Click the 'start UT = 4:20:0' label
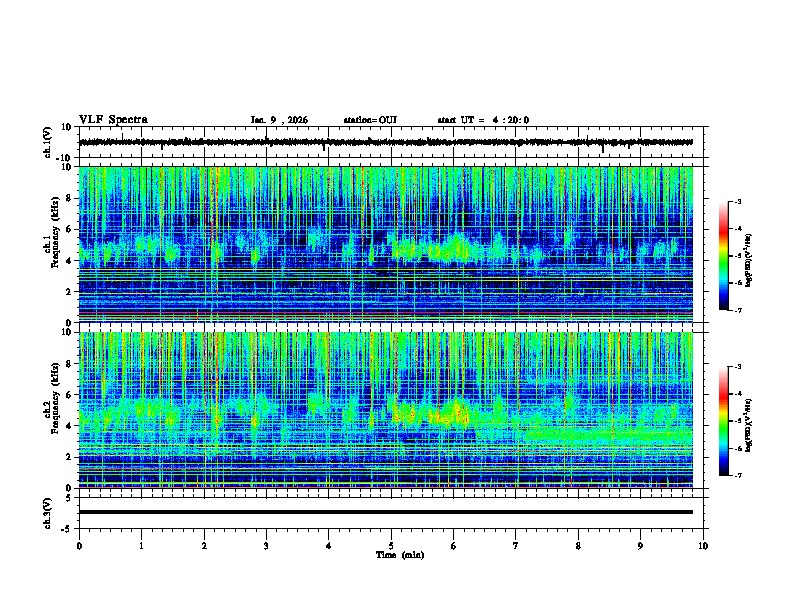Image resolution: width=792 pixels, height=612 pixels. pyautogui.click(x=483, y=120)
